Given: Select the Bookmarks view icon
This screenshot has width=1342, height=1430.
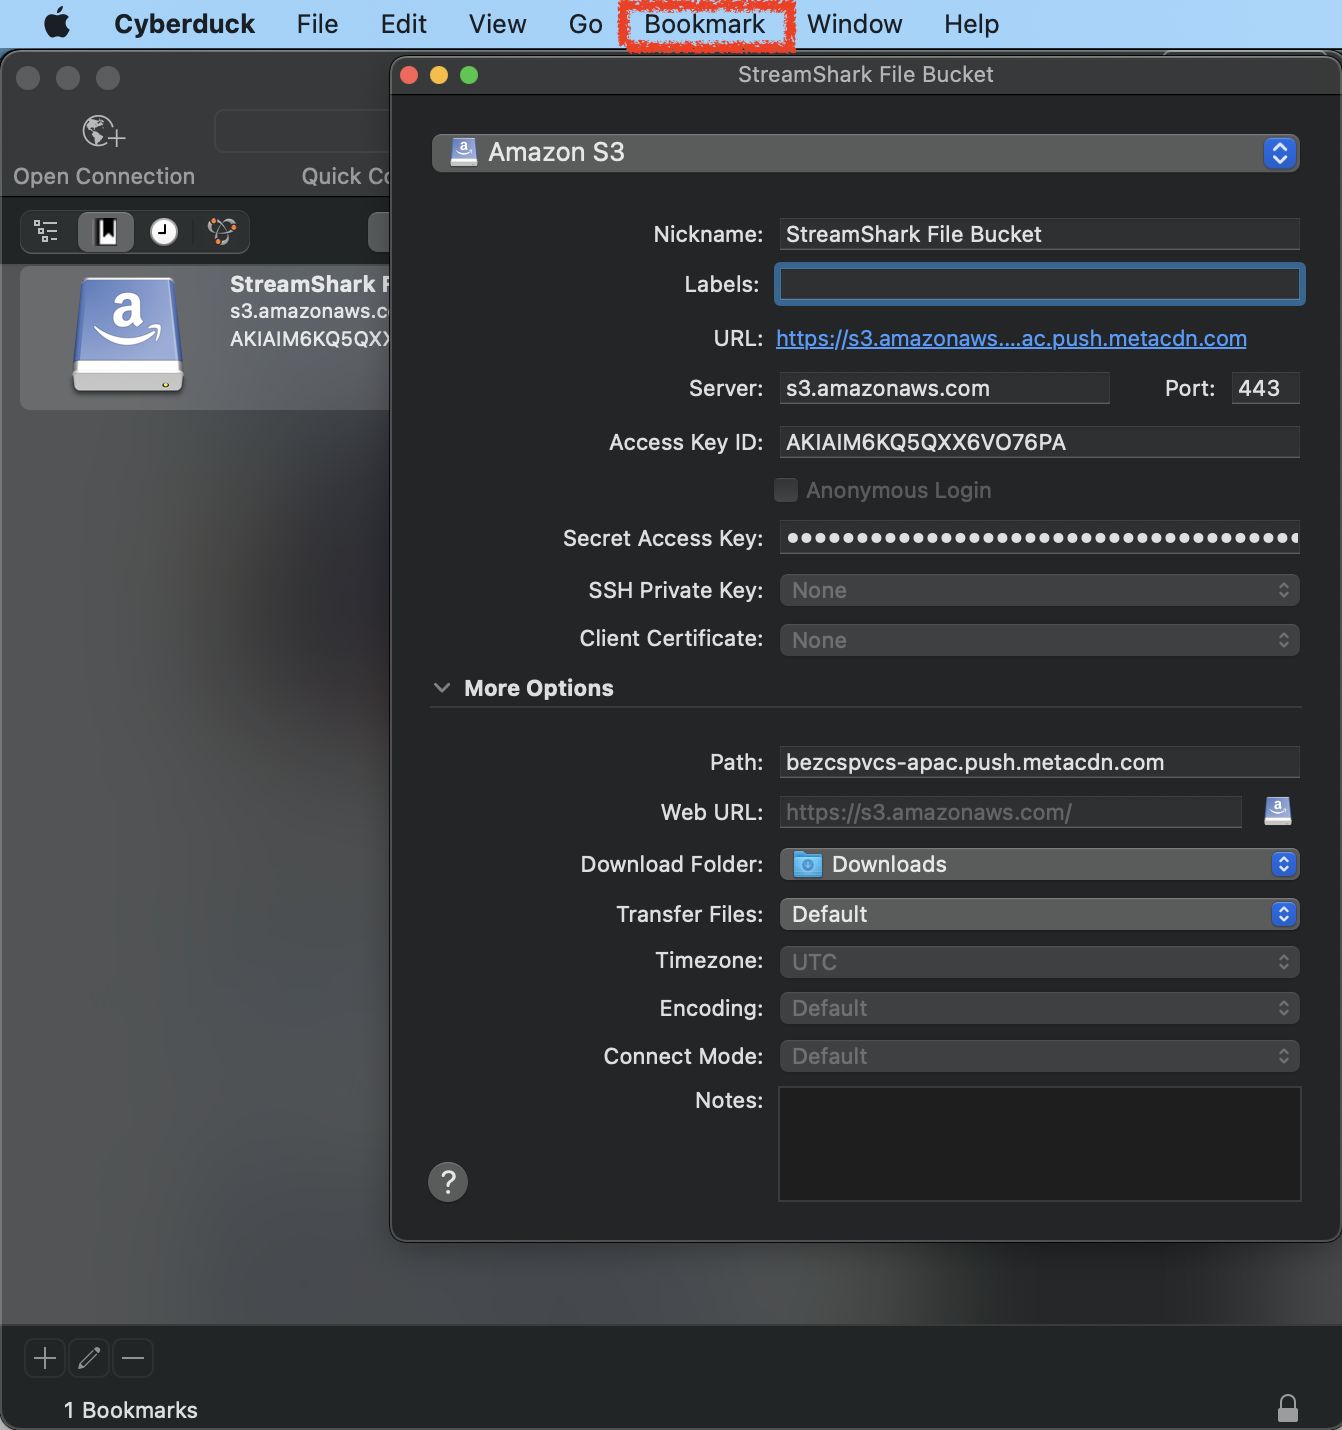Looking at the screenshot, I should pos(106,232).
